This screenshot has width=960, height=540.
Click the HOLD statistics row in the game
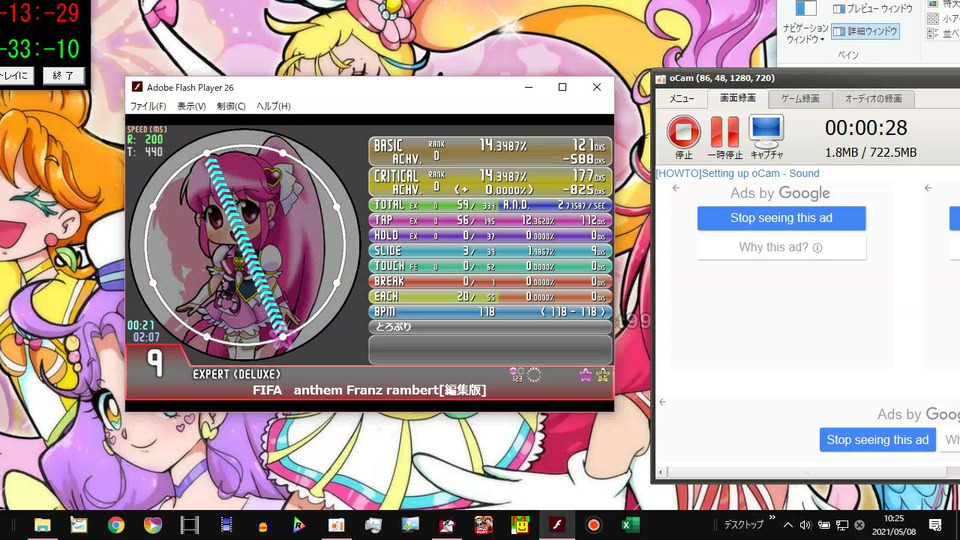coord(490,235)
